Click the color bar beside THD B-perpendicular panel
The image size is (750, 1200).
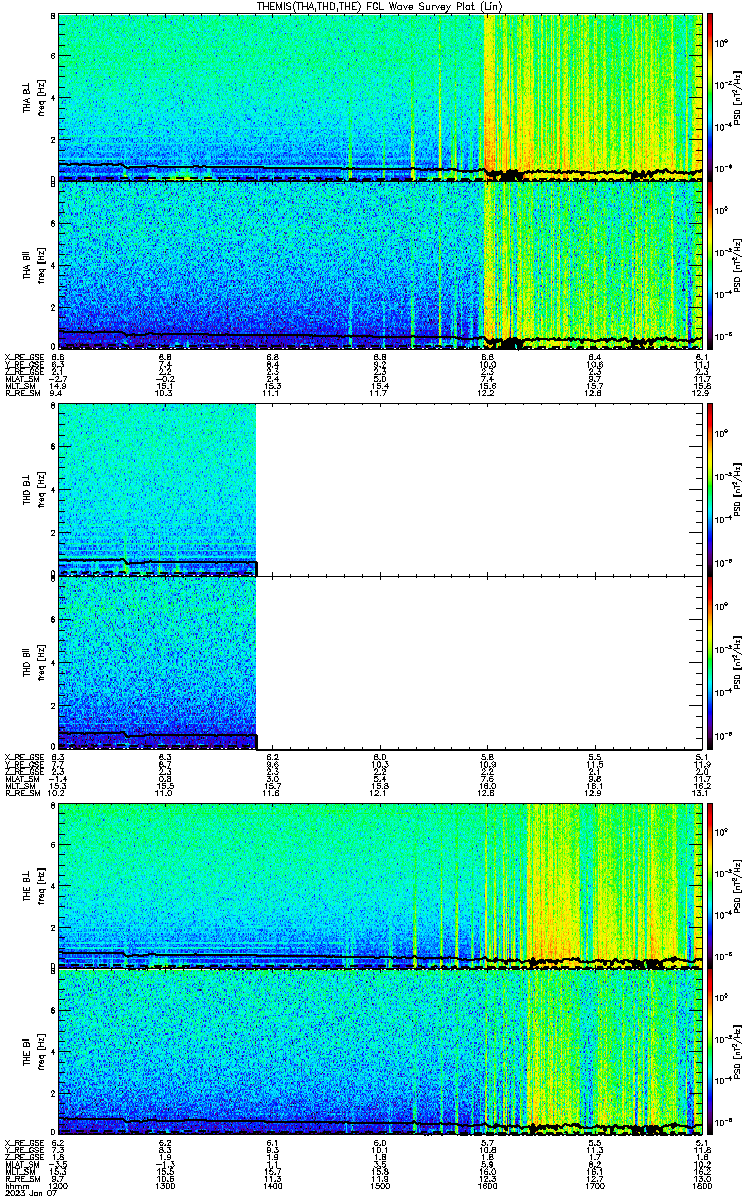point(710,489)
